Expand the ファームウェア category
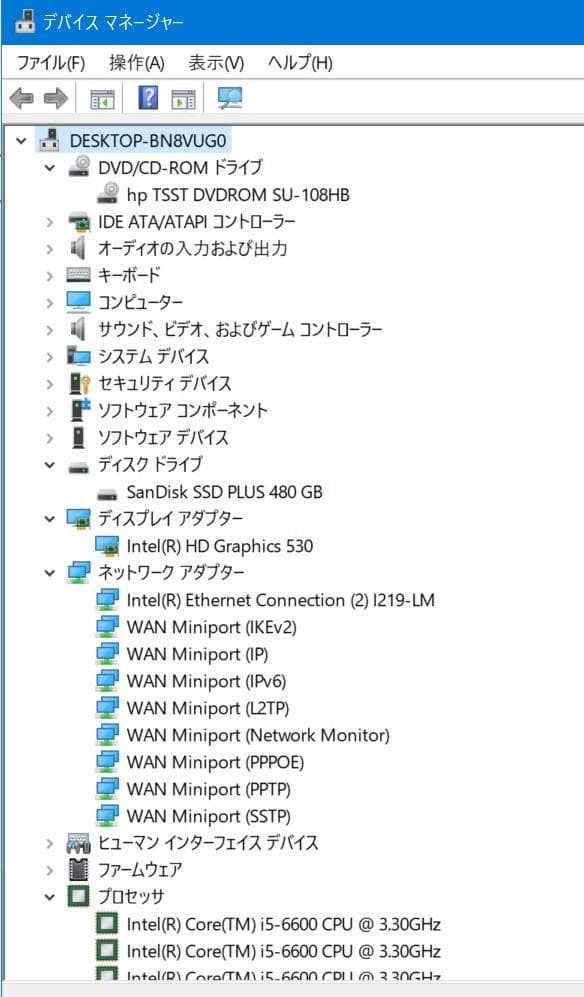584x997 pixels. click(50, 870)
